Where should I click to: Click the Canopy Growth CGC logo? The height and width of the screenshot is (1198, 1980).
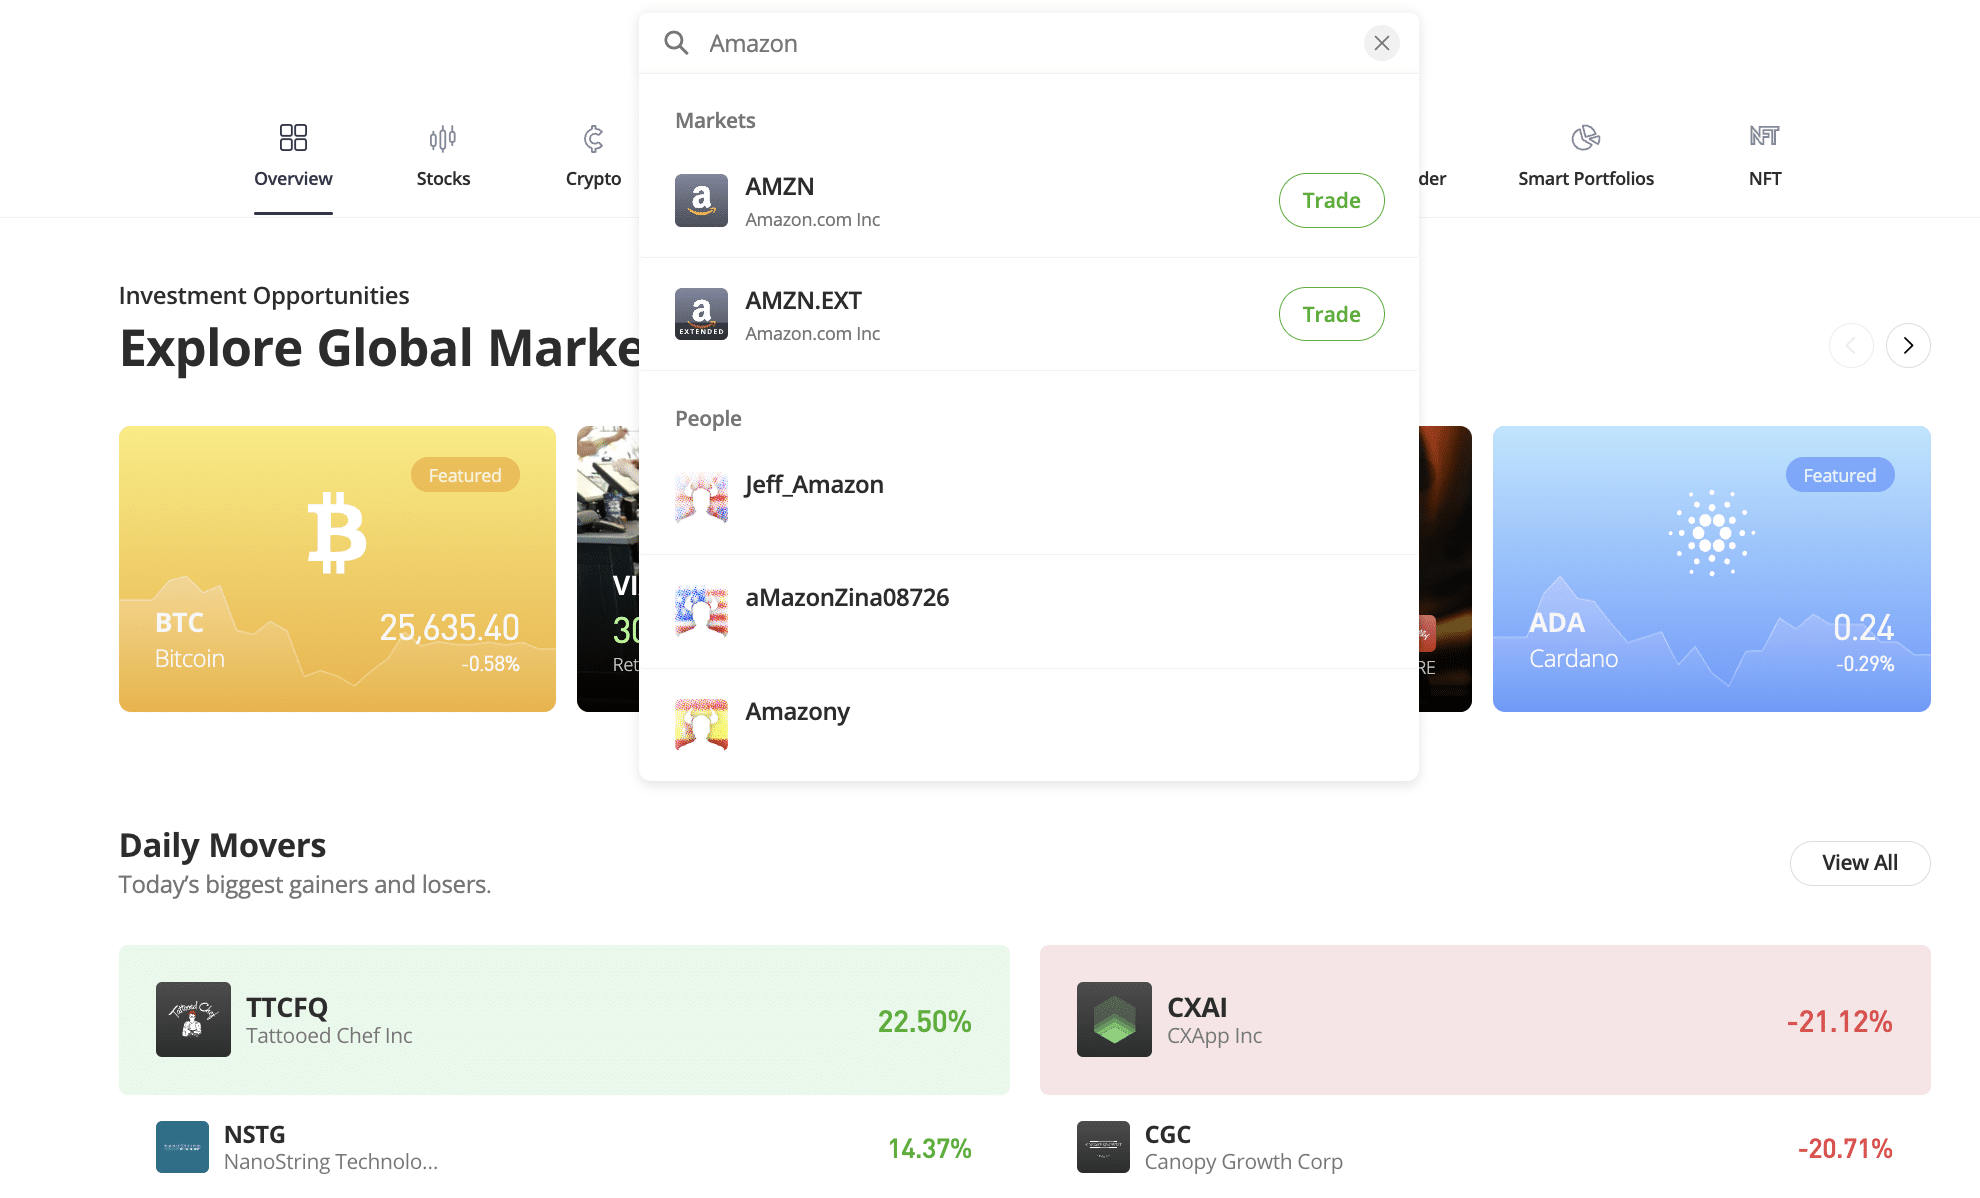(x=1103, y=1147)
